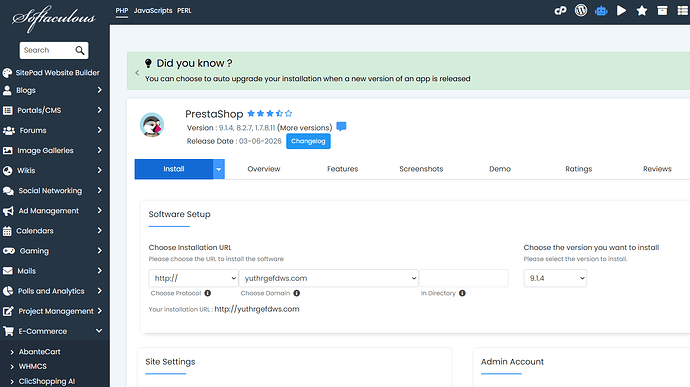This screenshot has width=690, height=387.
Task: Open the http:// protocol dropdown
Action: 193,278
